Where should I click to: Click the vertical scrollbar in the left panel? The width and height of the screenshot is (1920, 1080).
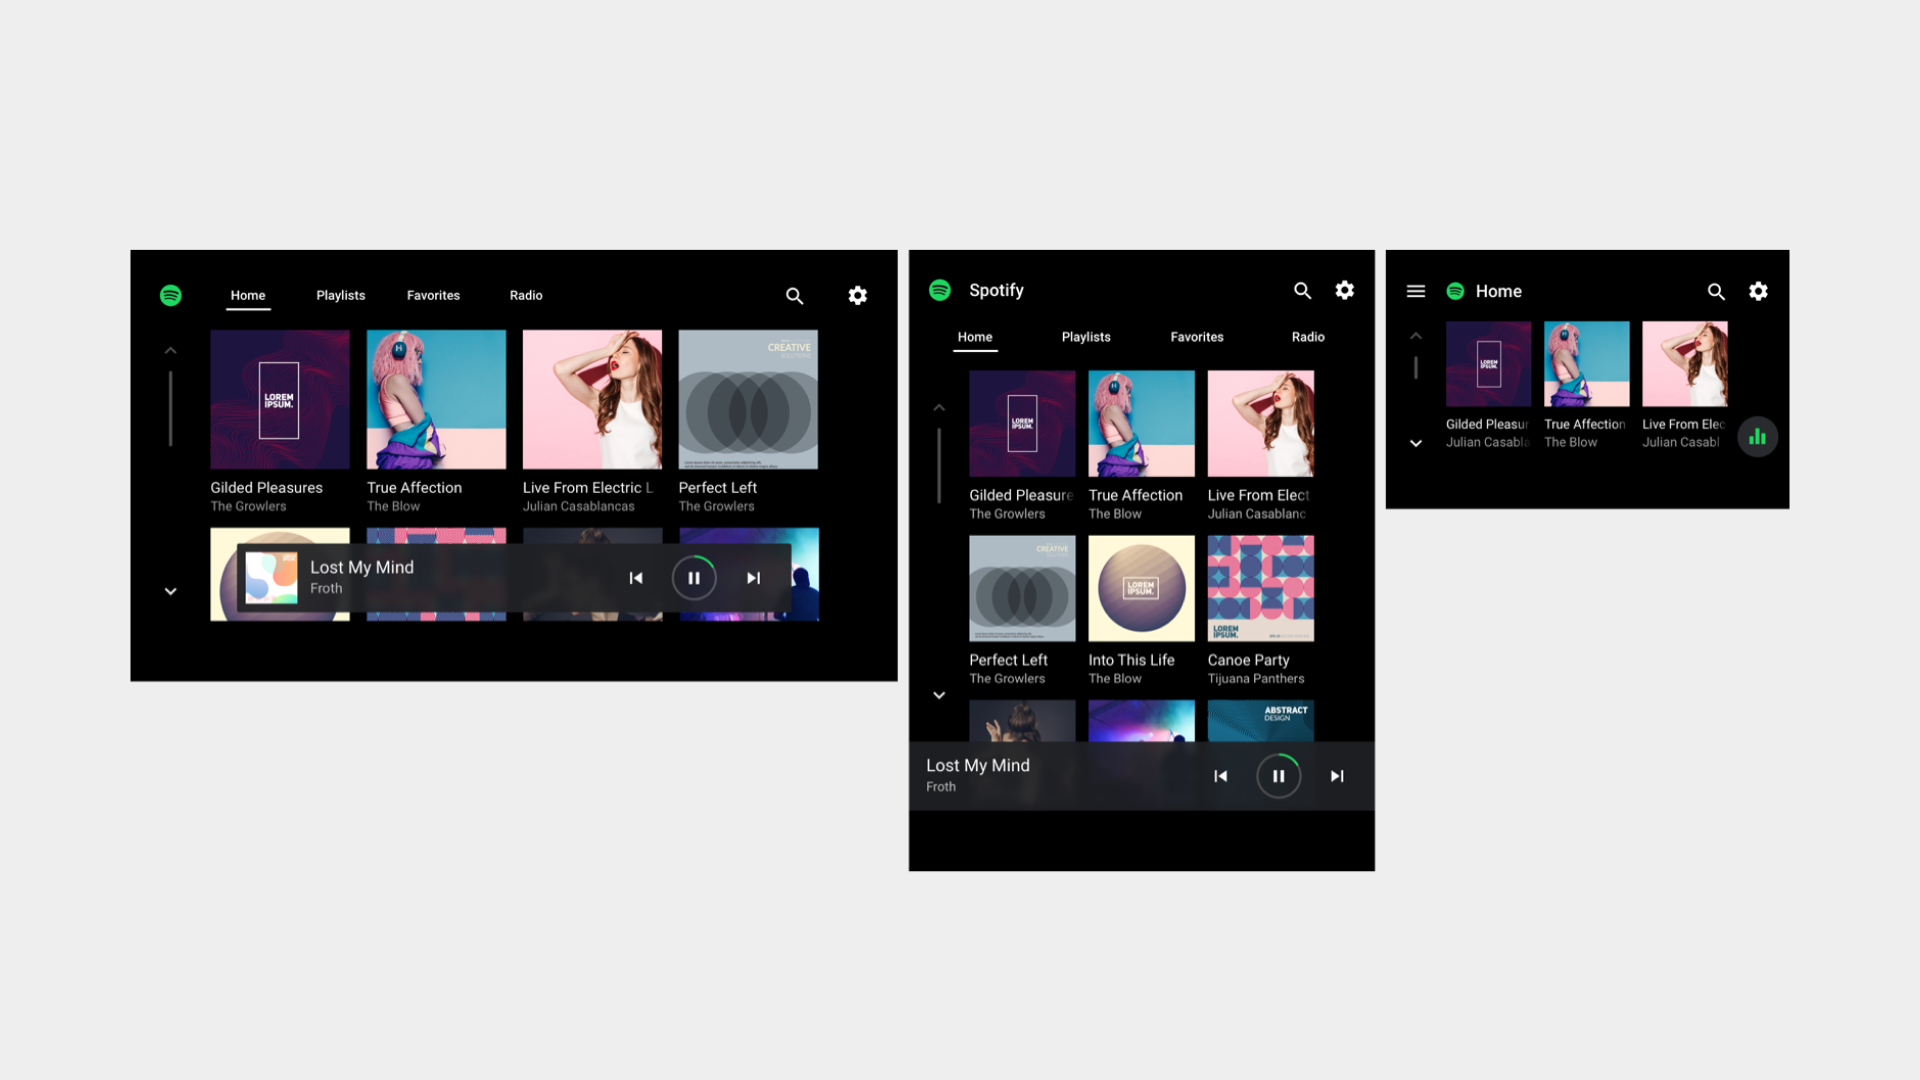tap(171, 408)
